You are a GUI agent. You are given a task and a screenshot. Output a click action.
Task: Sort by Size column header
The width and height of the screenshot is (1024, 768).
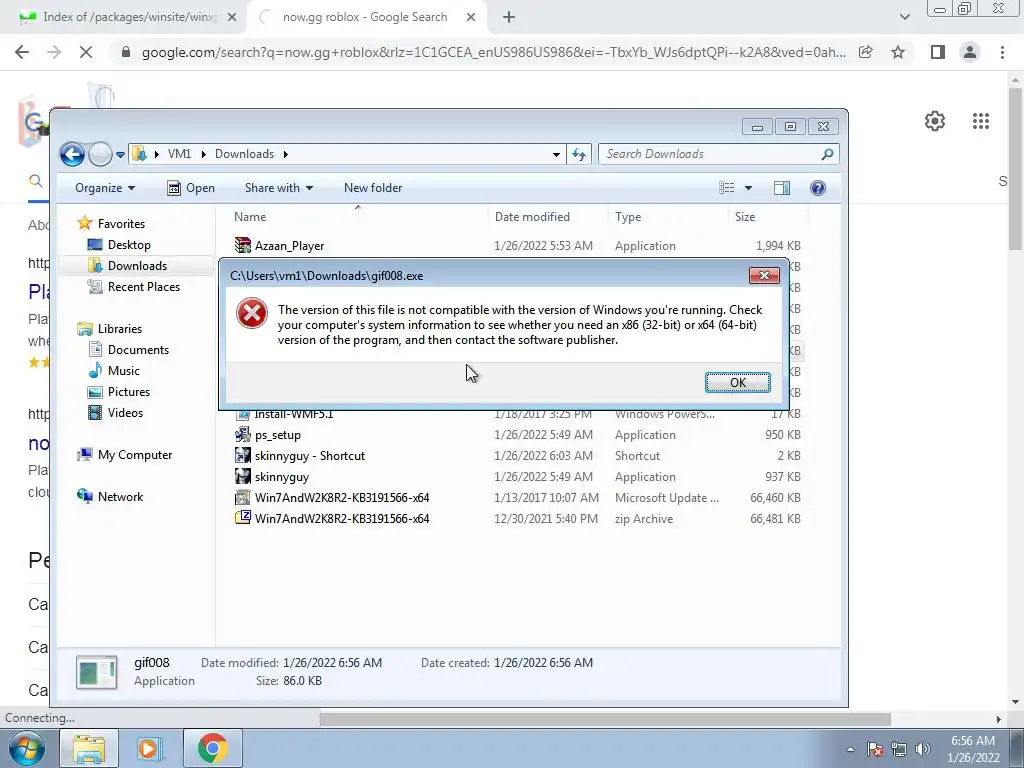coord(768,217)
